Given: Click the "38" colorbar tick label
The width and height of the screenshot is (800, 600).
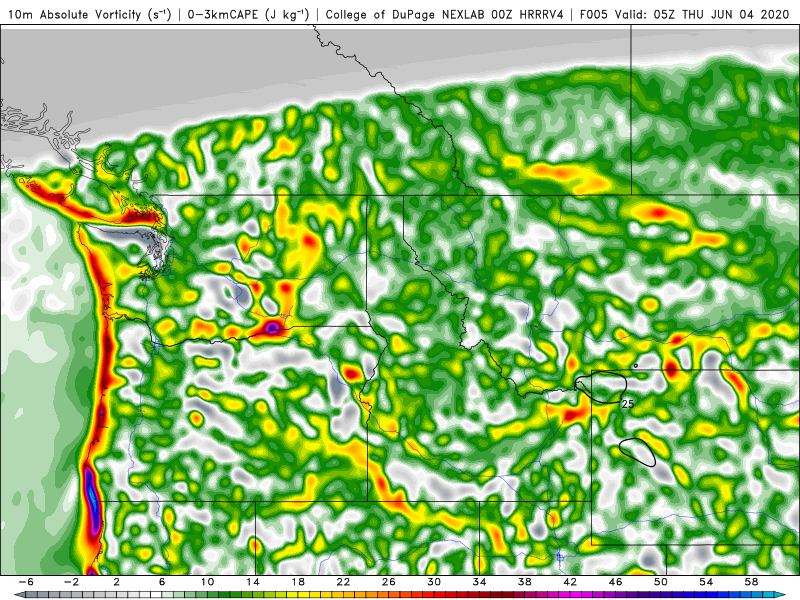Looking at the screenshot, I should tap(525, 582).
